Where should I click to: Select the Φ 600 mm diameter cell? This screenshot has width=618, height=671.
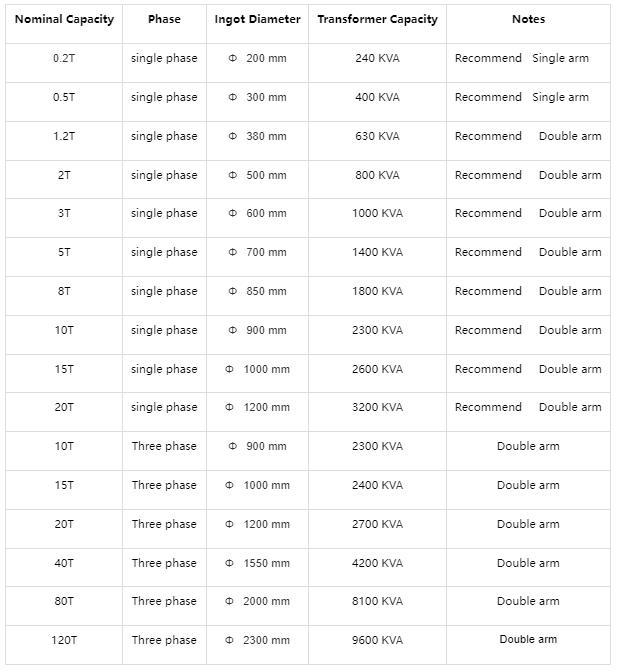click(257, 213)
